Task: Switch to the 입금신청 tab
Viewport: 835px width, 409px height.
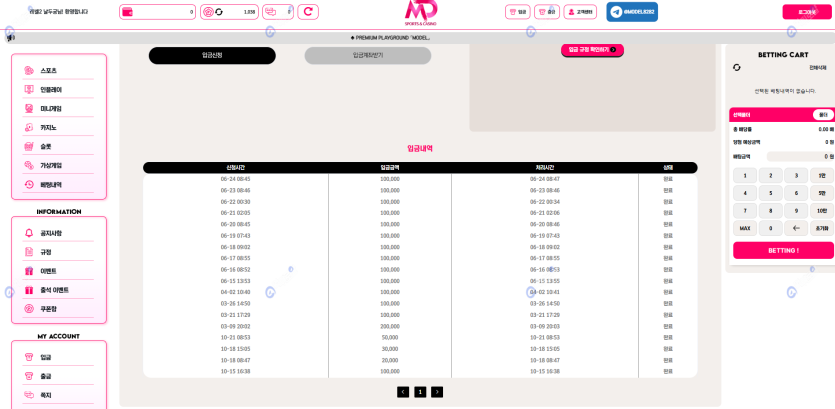Action: pyautogui.click(x=212, y=56)
